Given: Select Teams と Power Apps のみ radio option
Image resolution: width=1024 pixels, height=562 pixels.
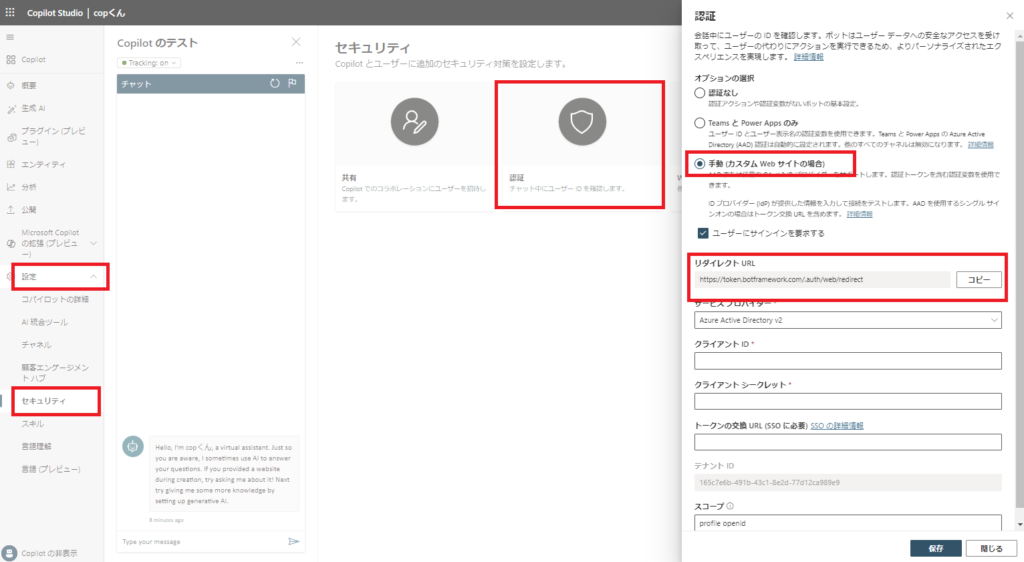Looking at the screenshot, I should point(699,123).
